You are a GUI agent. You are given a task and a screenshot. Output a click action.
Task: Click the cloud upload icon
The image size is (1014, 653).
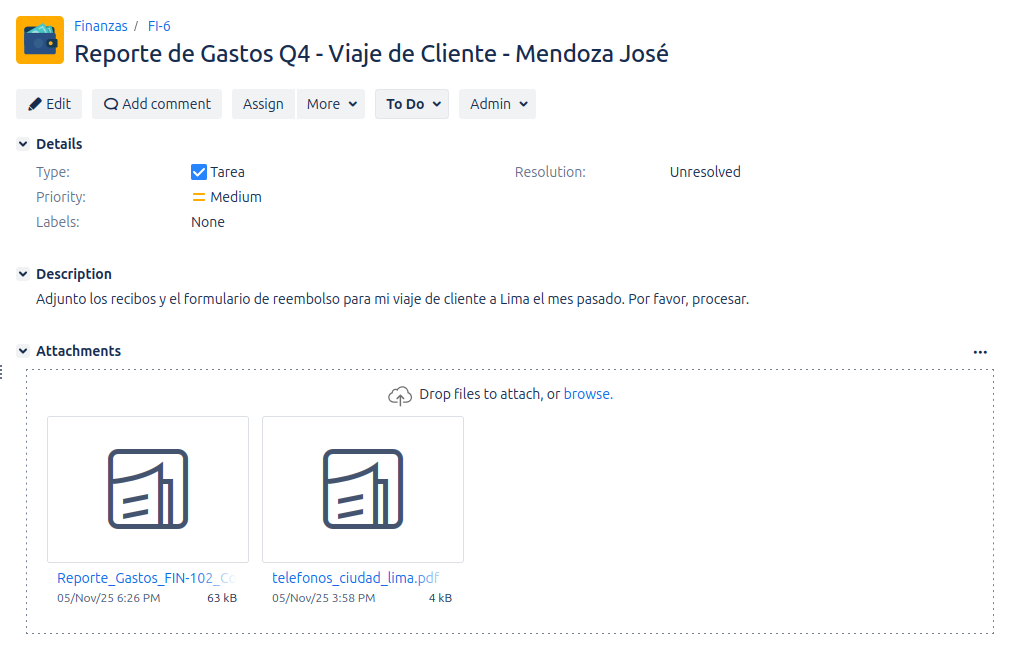[400, 395]
